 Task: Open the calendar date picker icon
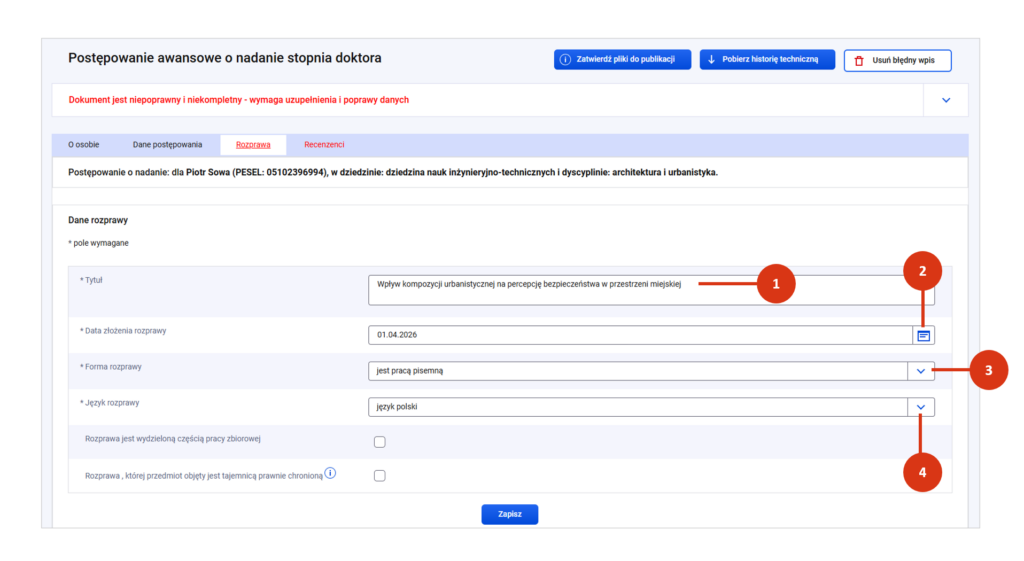[x=923, y=336]
